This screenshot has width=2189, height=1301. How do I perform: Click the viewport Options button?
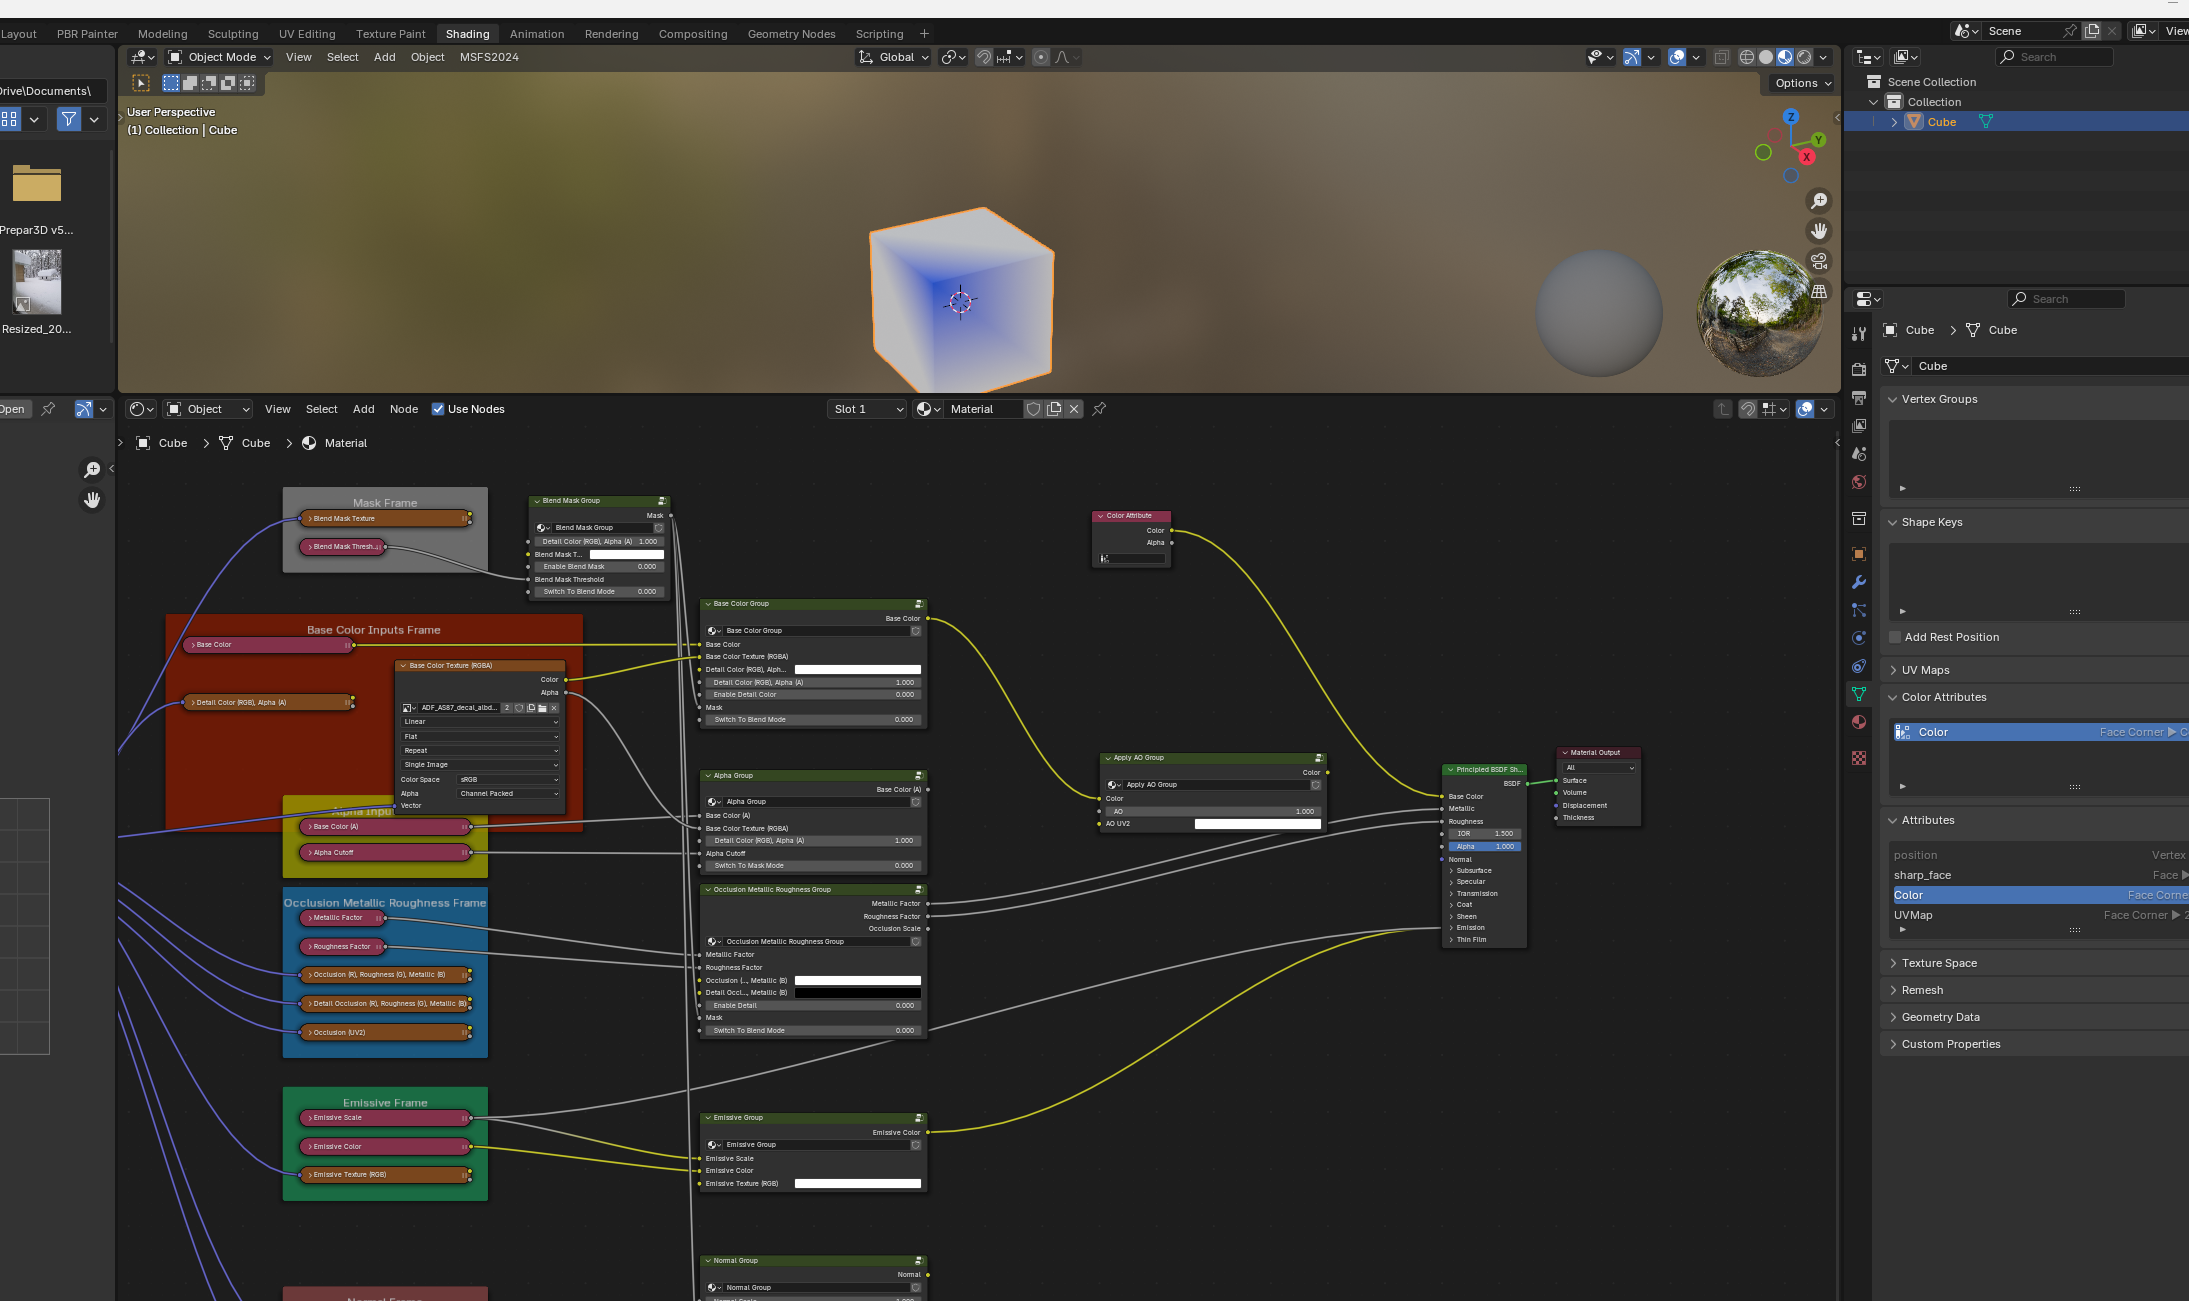[1803, 83]
